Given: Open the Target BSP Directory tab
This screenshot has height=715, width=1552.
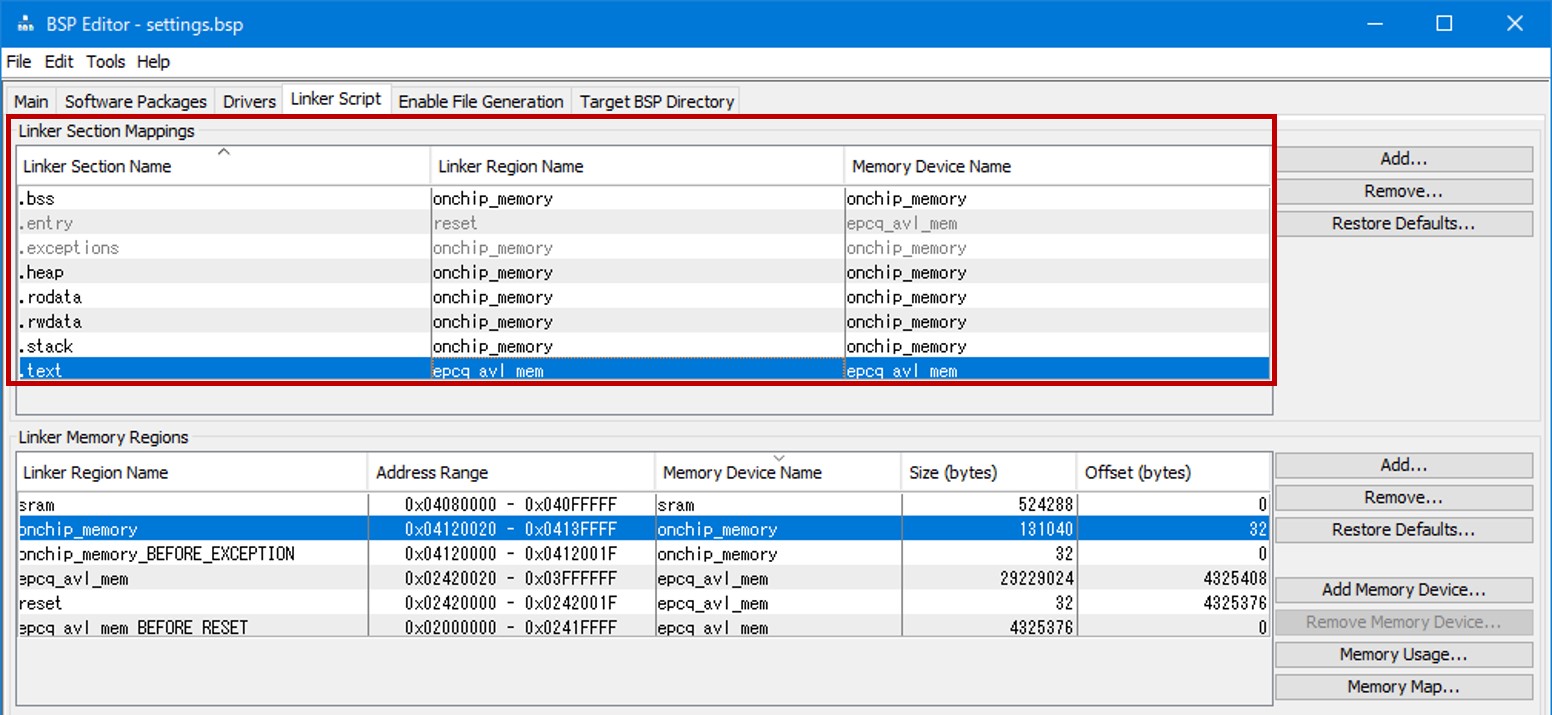Looking at the screenshot, I should (x=656, y=102).
